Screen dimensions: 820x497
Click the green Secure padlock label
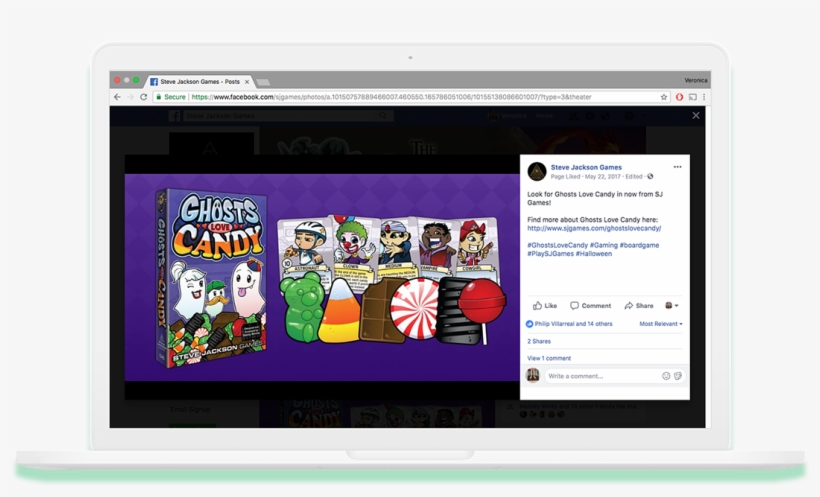pos(170,97)
